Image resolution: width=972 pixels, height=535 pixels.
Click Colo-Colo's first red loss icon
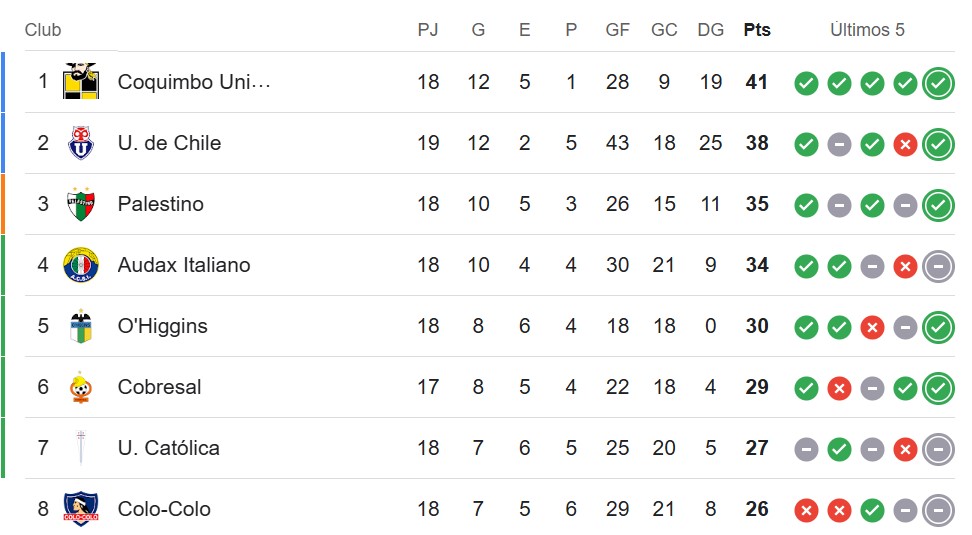[x=806, y=510]
